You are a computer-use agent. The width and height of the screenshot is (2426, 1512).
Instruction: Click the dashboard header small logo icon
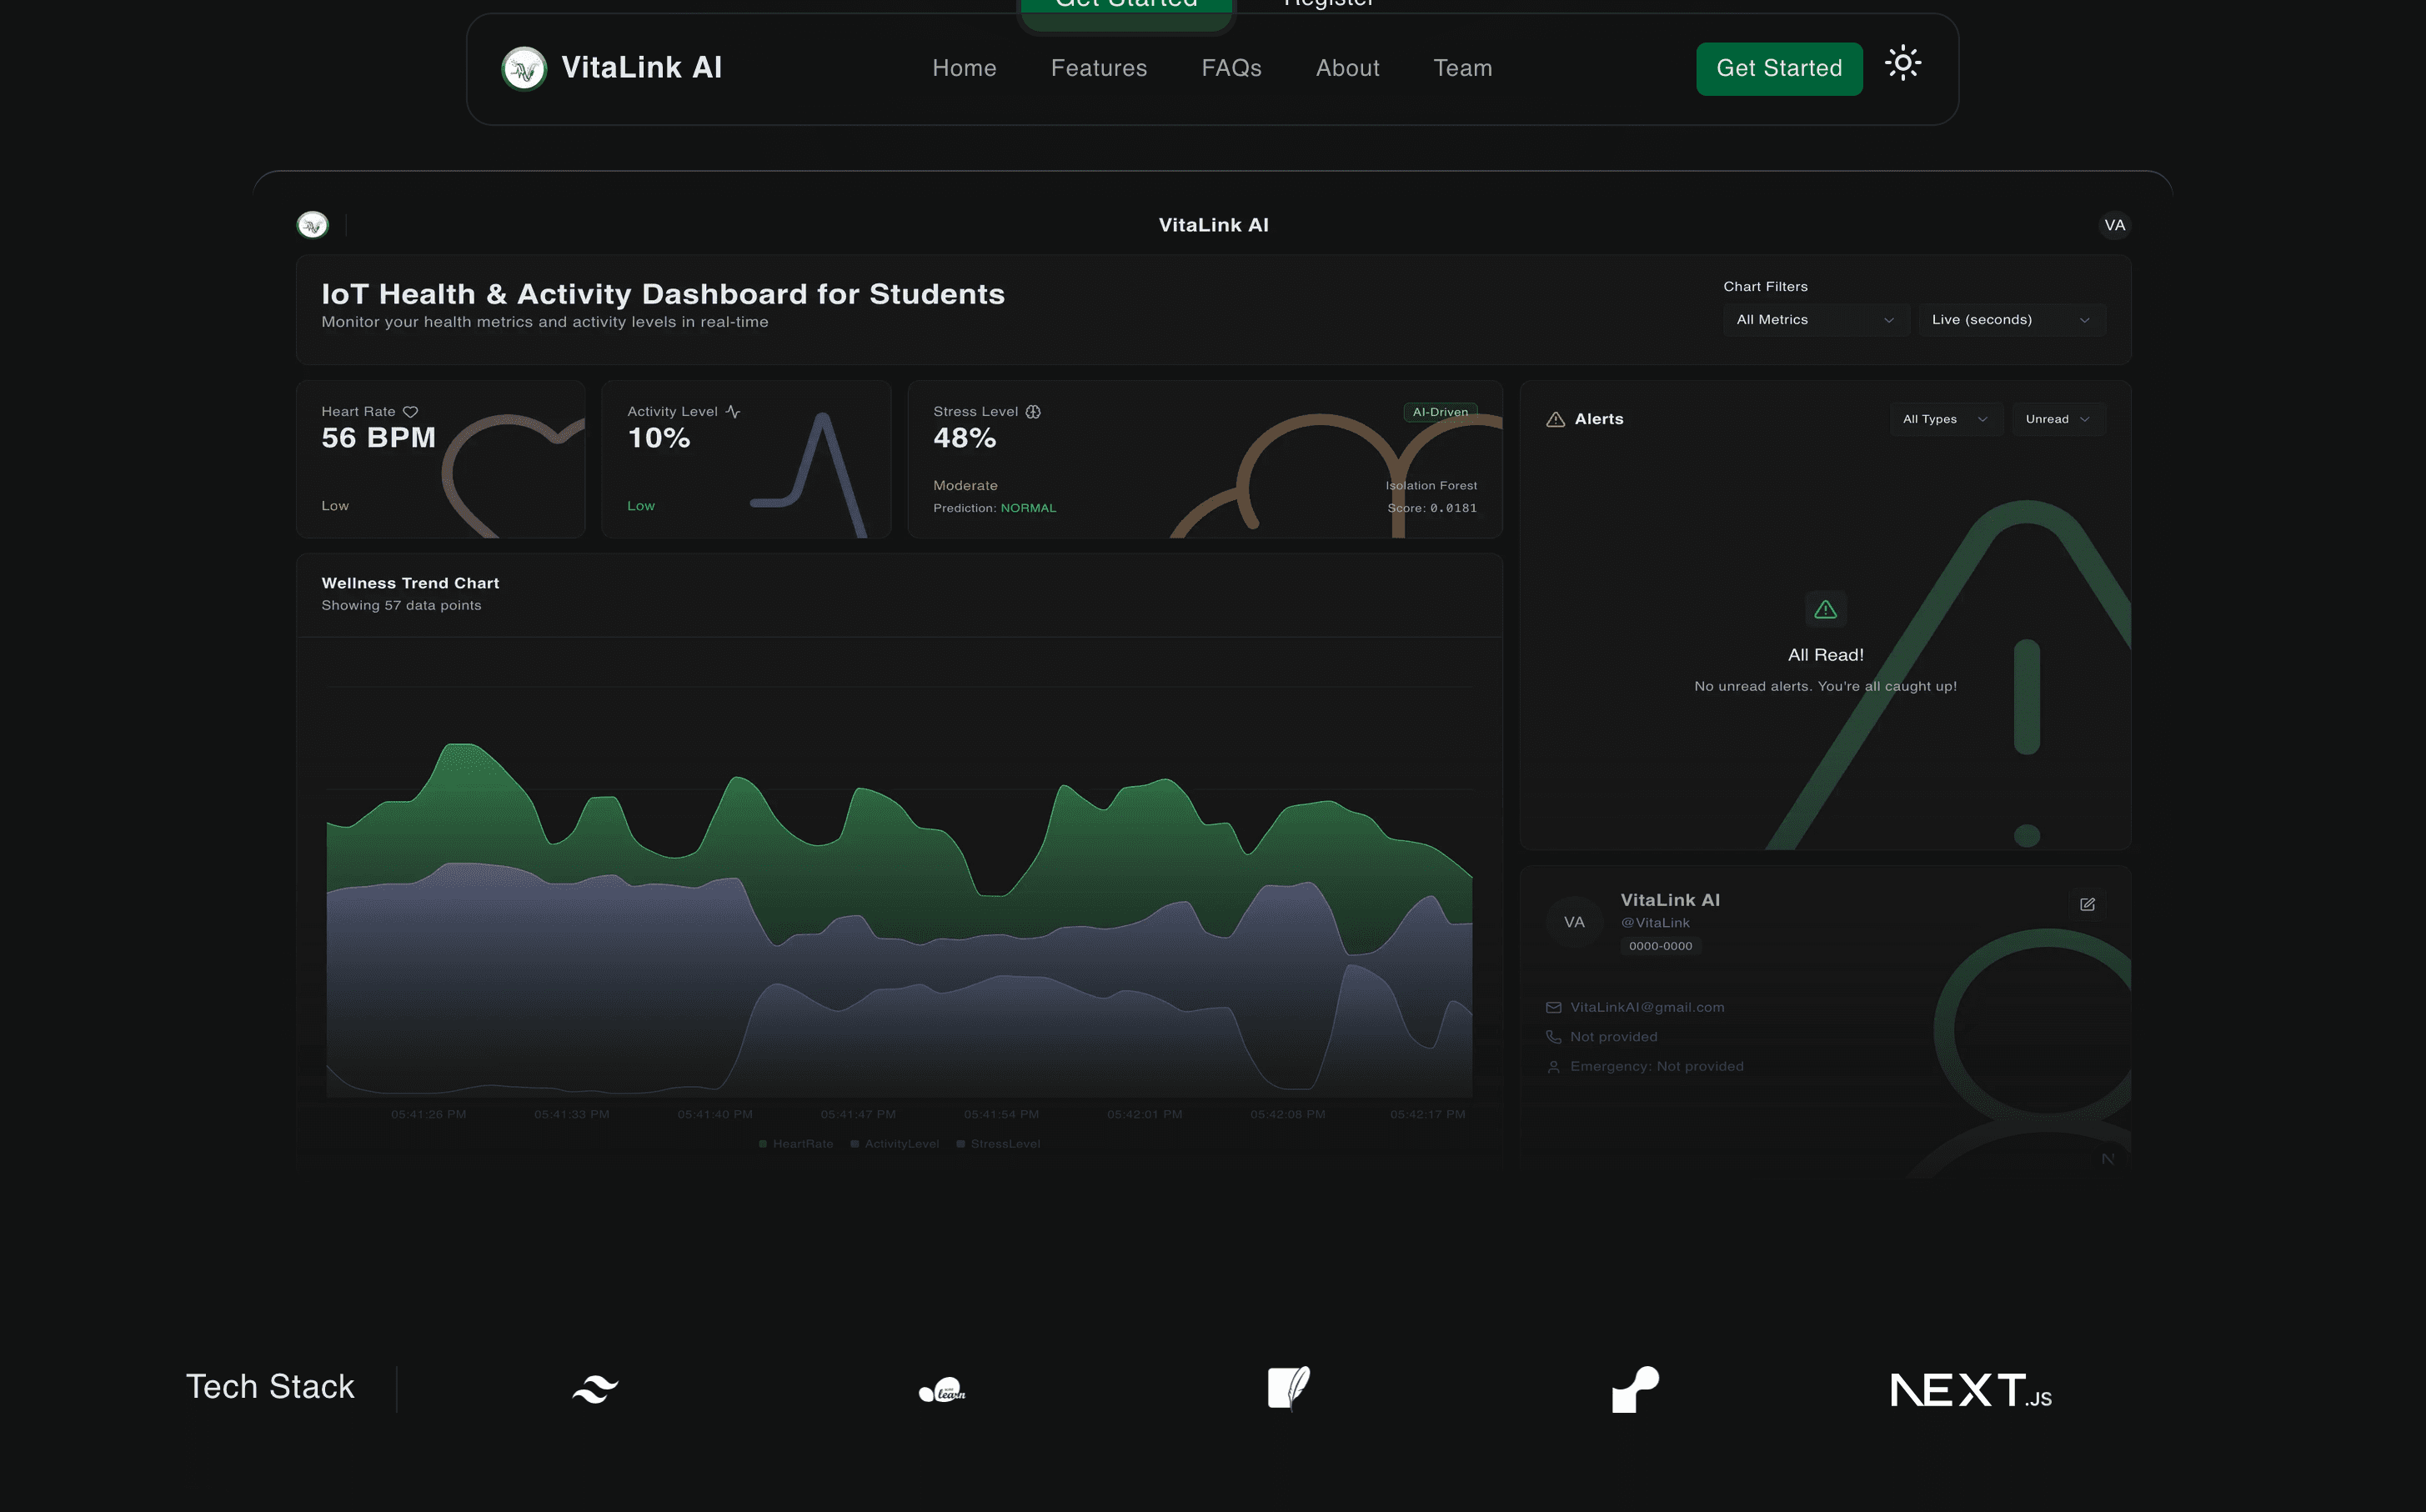[313, 225]
